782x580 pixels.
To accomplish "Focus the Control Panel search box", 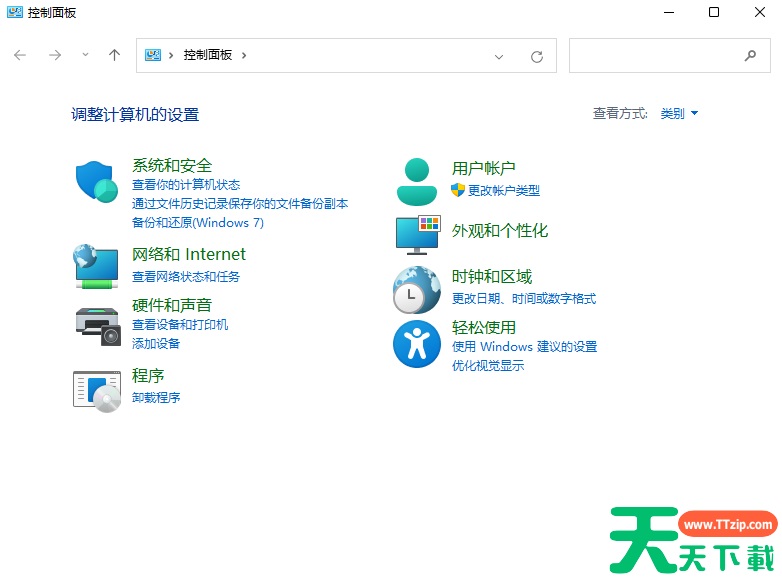I will 655,56.
